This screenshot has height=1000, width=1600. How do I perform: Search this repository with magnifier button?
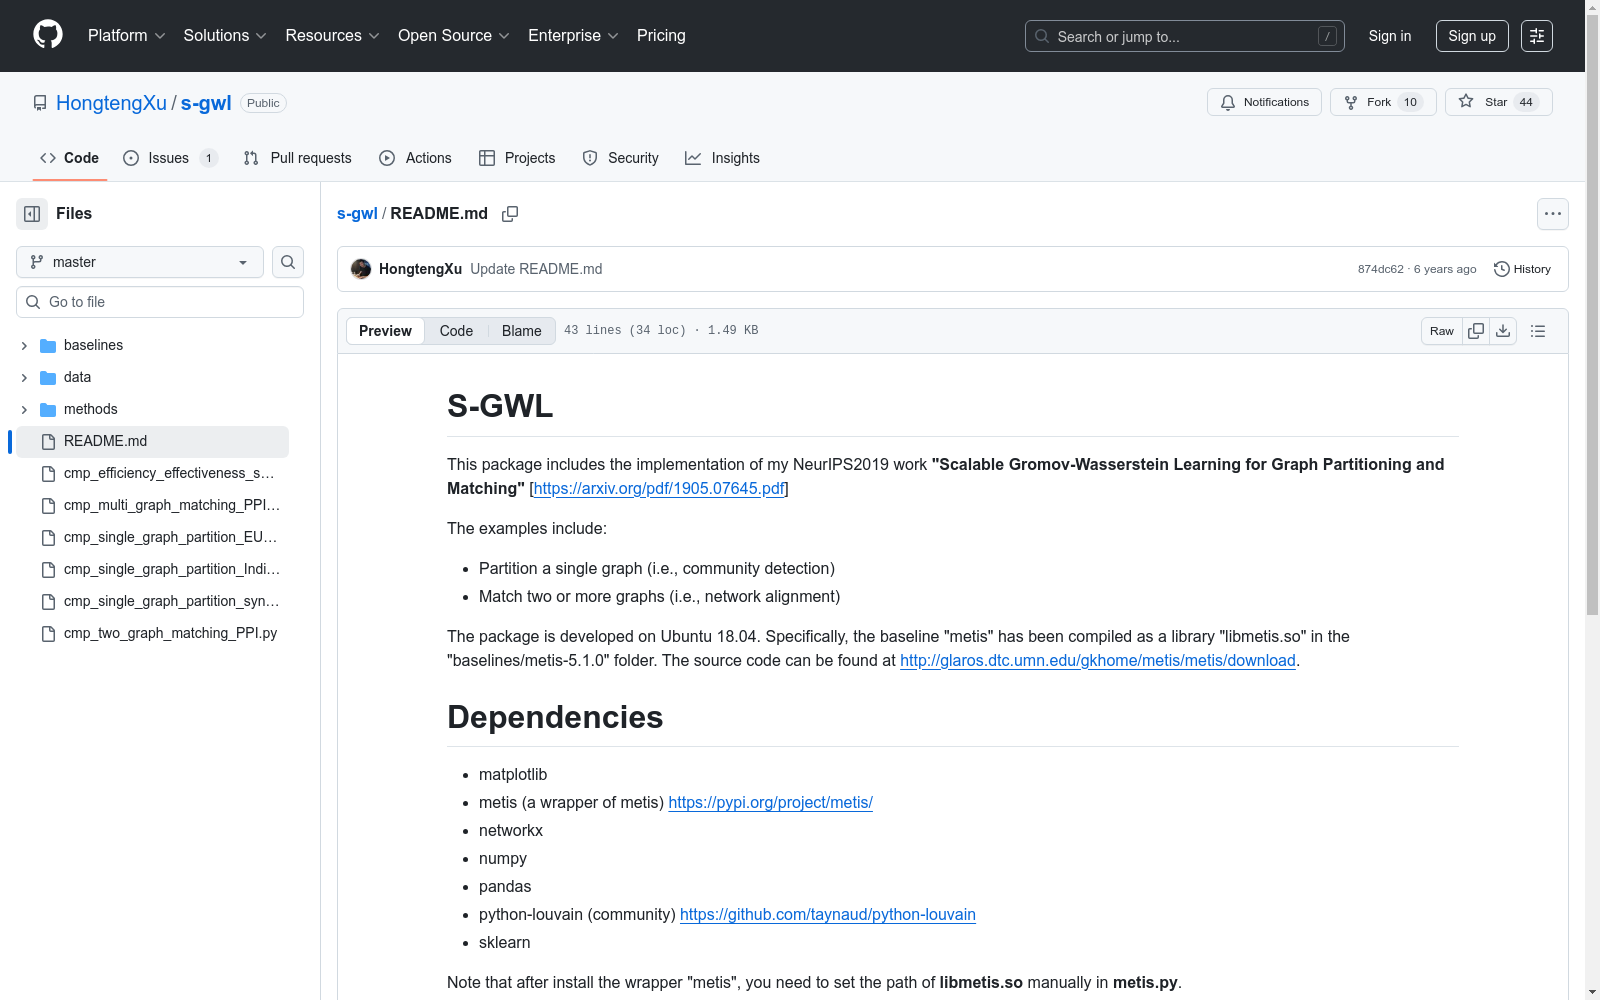click(x=288, y=262)
